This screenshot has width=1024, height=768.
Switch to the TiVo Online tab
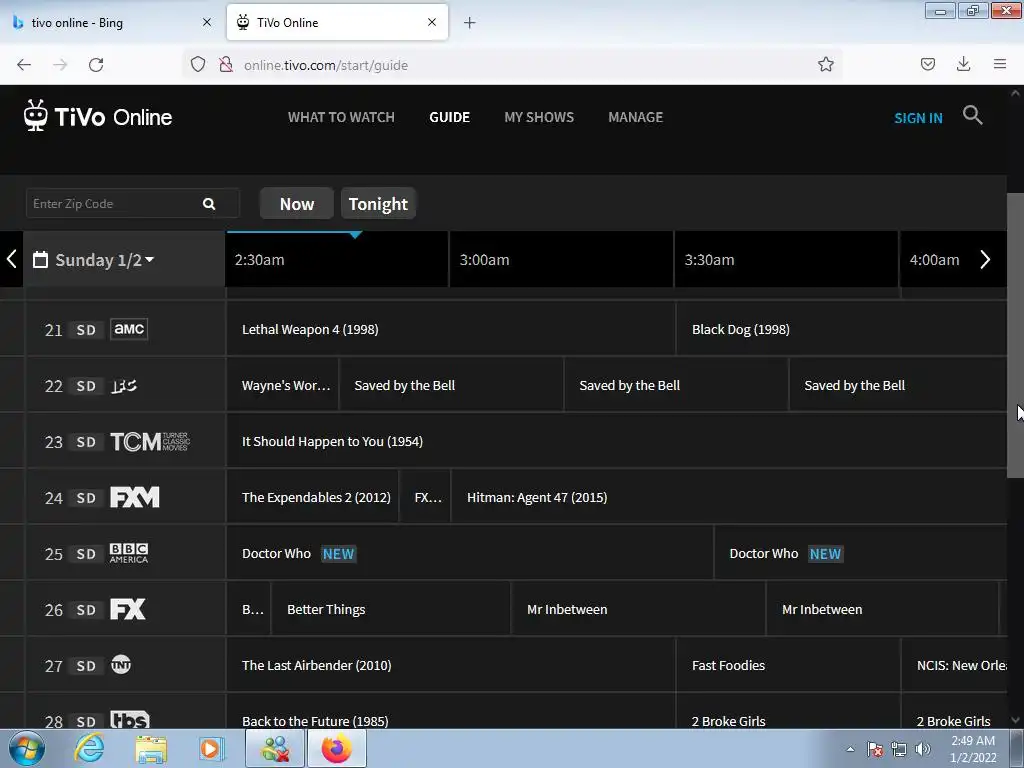point(337,22)
